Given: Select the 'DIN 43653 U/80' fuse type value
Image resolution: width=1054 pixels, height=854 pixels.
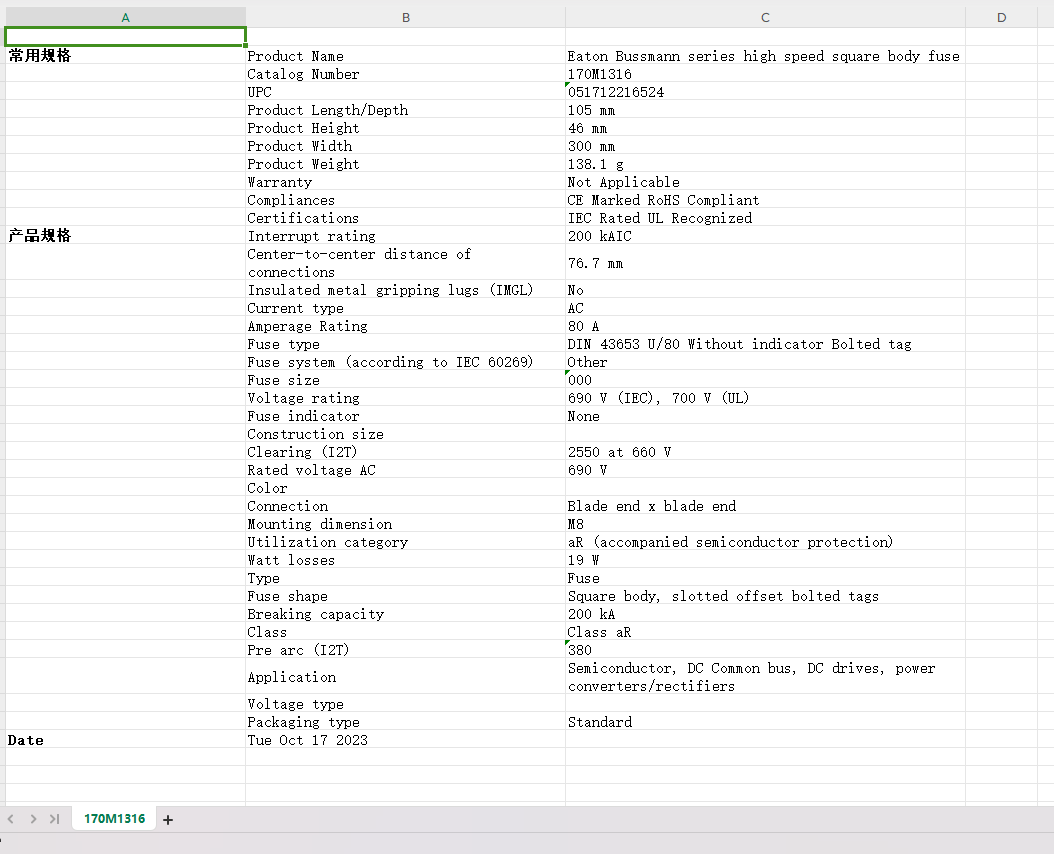Looking at the screenshot, I should (x=766, y=344).
